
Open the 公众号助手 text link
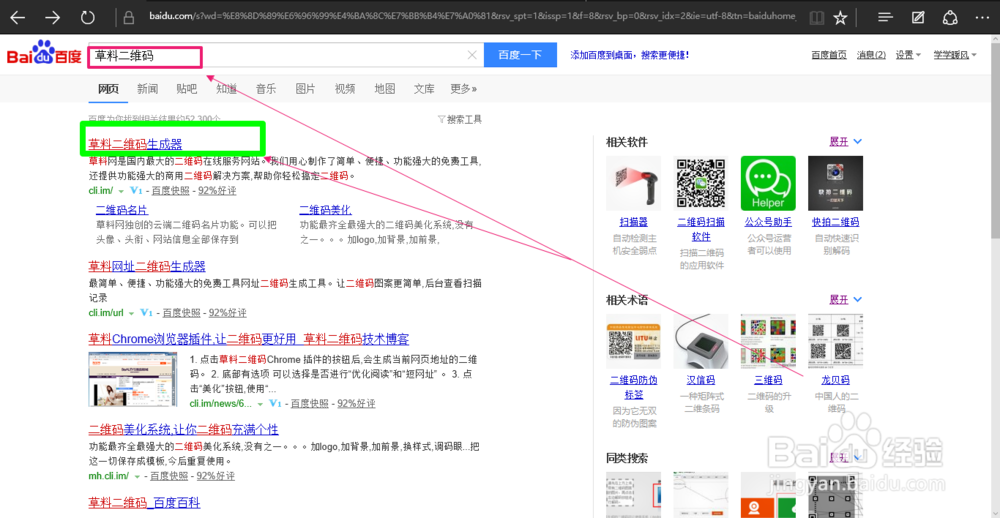(768, 222)
